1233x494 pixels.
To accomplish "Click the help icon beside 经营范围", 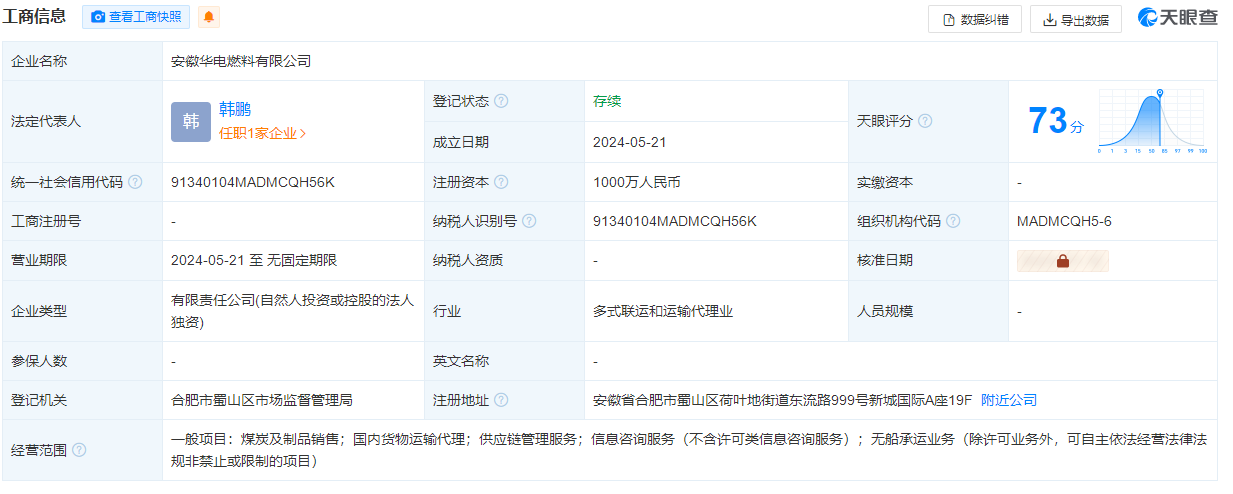I will coord(79,450).
